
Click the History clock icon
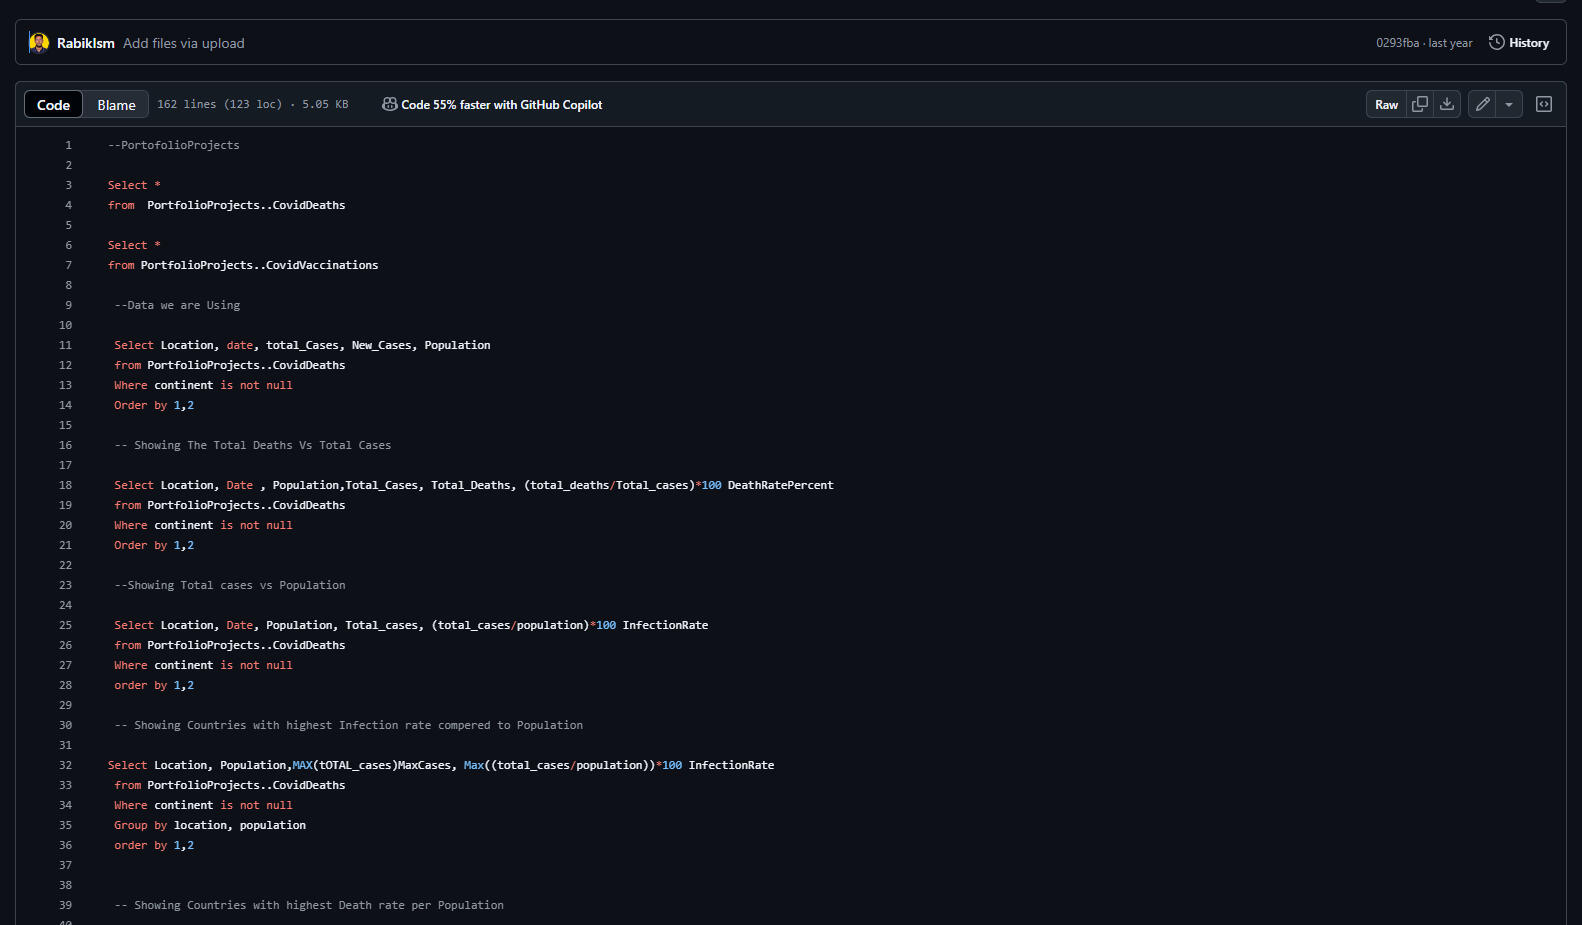click(1497, 42)
